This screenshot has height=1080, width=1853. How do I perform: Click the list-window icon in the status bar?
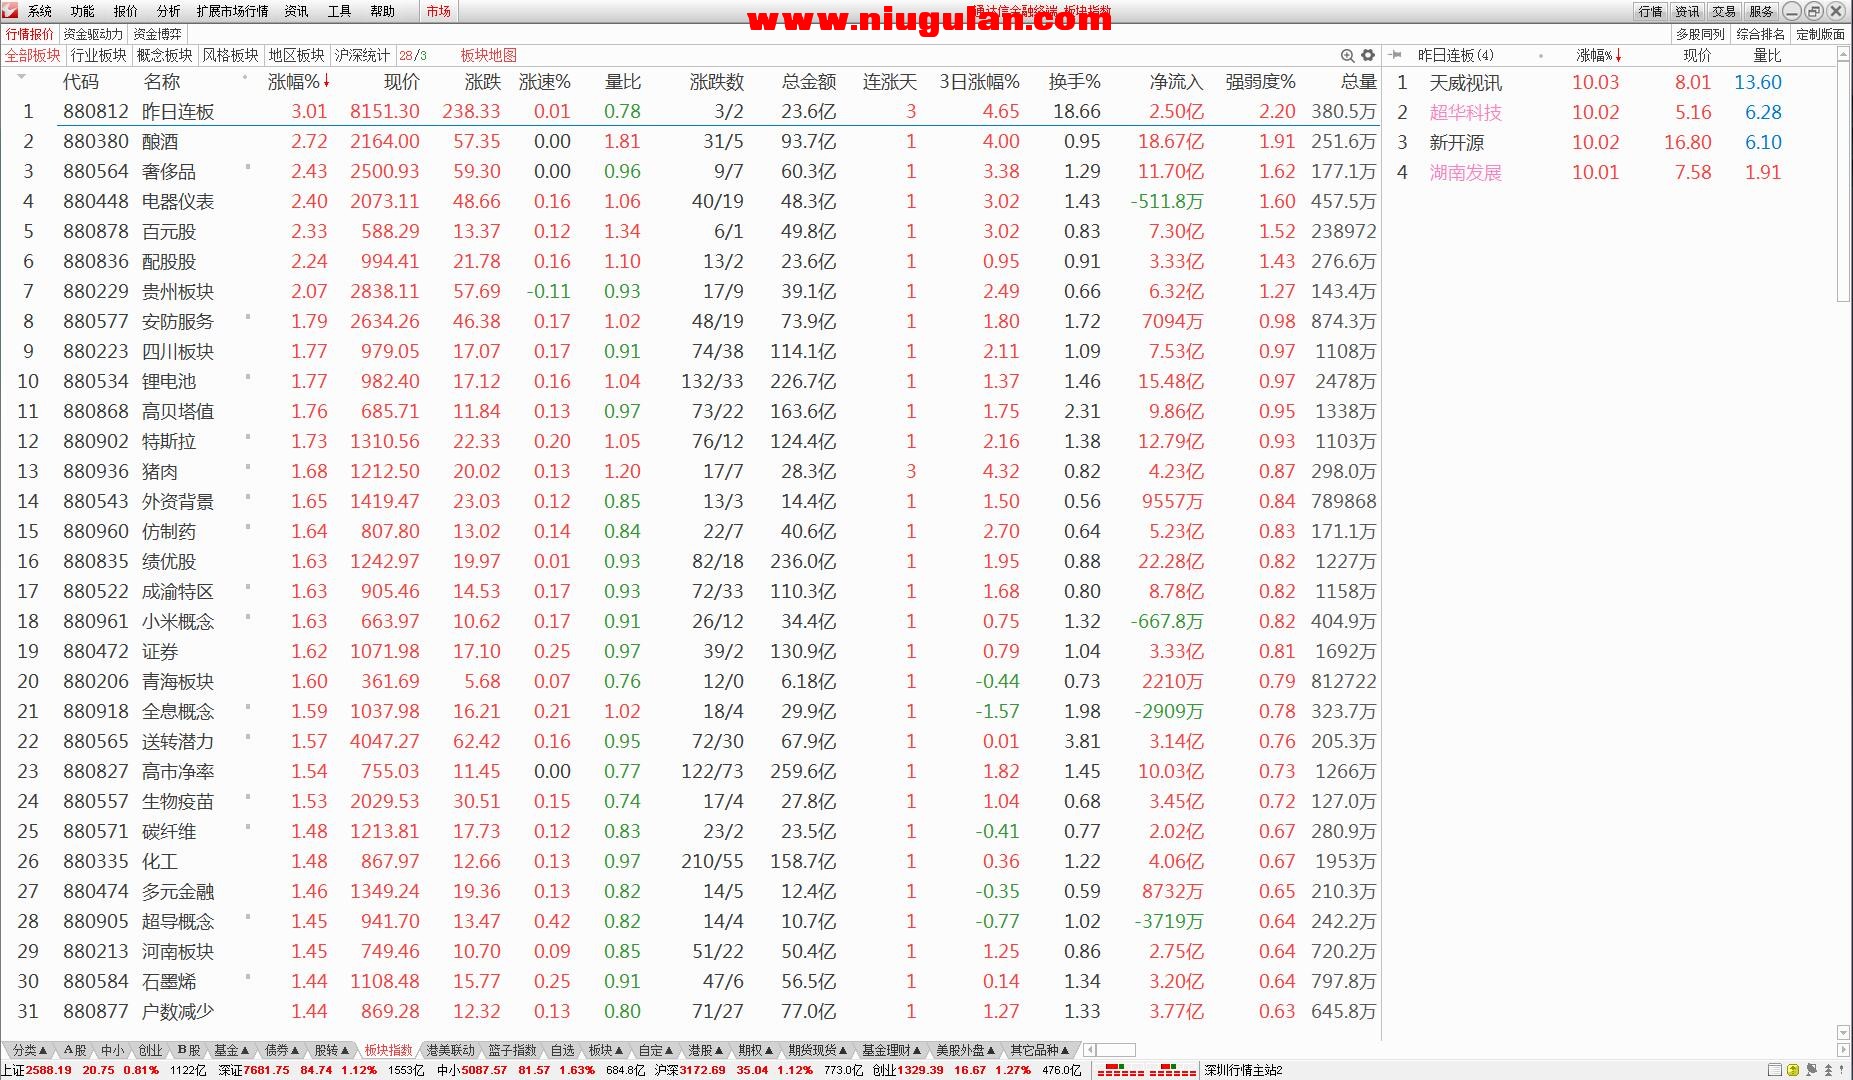pyautogui.click(x=1774, y=1070)
